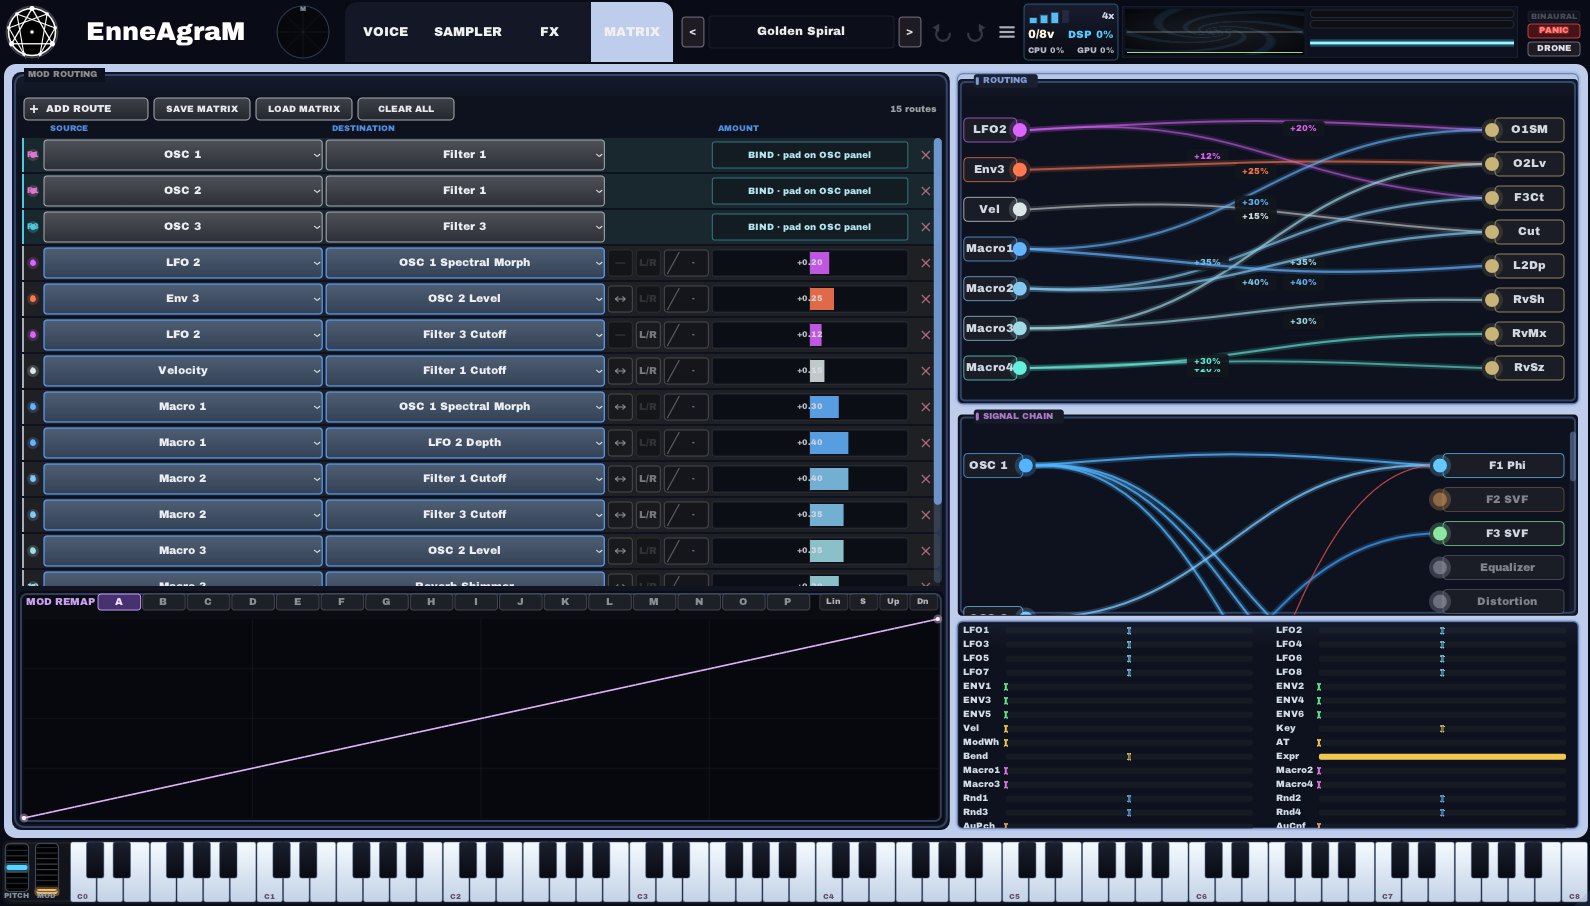The height and width of the screenshot is (906, 1590).
Task: Open the Macro 3 source dropdown
Action: [183, 551]
